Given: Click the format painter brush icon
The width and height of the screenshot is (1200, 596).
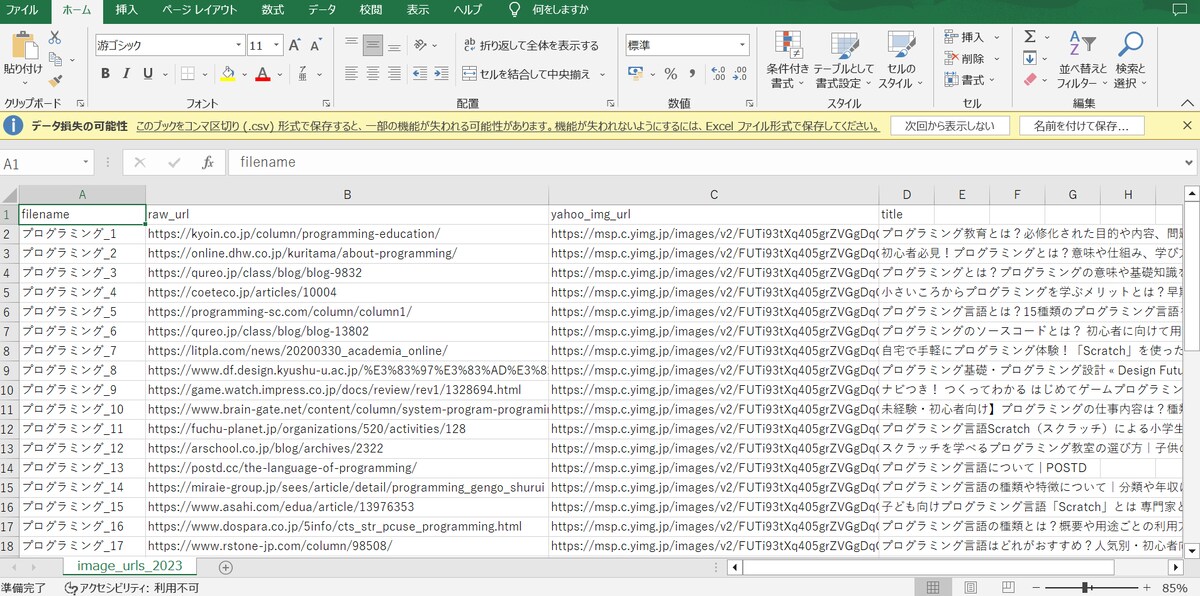Looking at the screenshot, I should coord(55,80).
